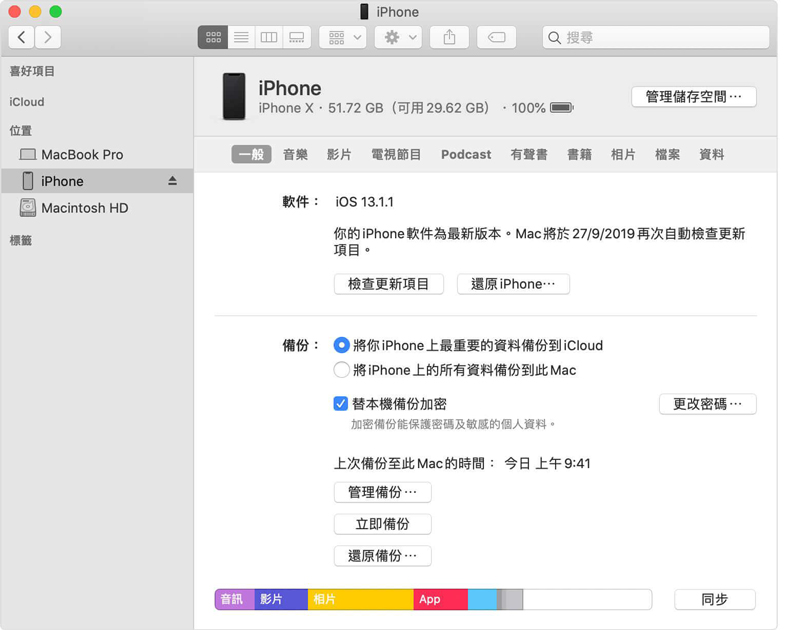Open the 音樂 tab
Screen dimensions: 800x630
coord(295,155)
